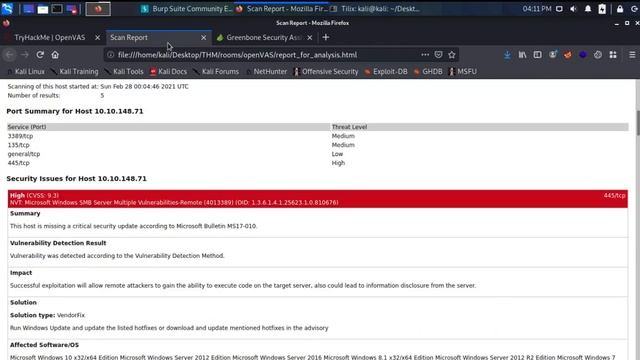Click the URL bar with report_for_analysis.html
This screenshot has width=640, height=360.
coord(237,55)
